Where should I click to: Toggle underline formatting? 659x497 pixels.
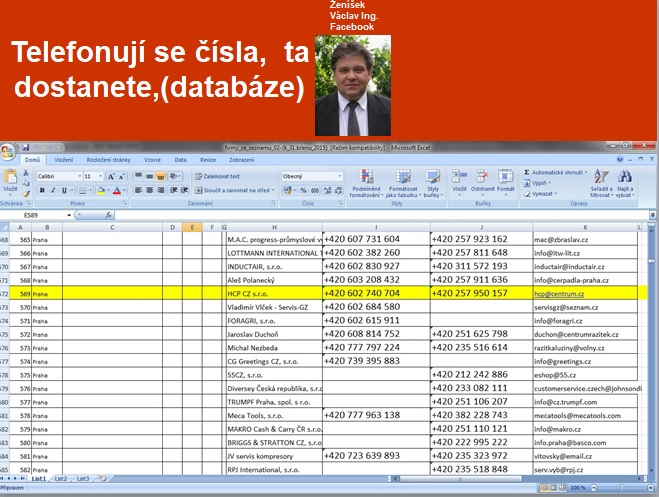pyautogui.click(x=64, y=191)
